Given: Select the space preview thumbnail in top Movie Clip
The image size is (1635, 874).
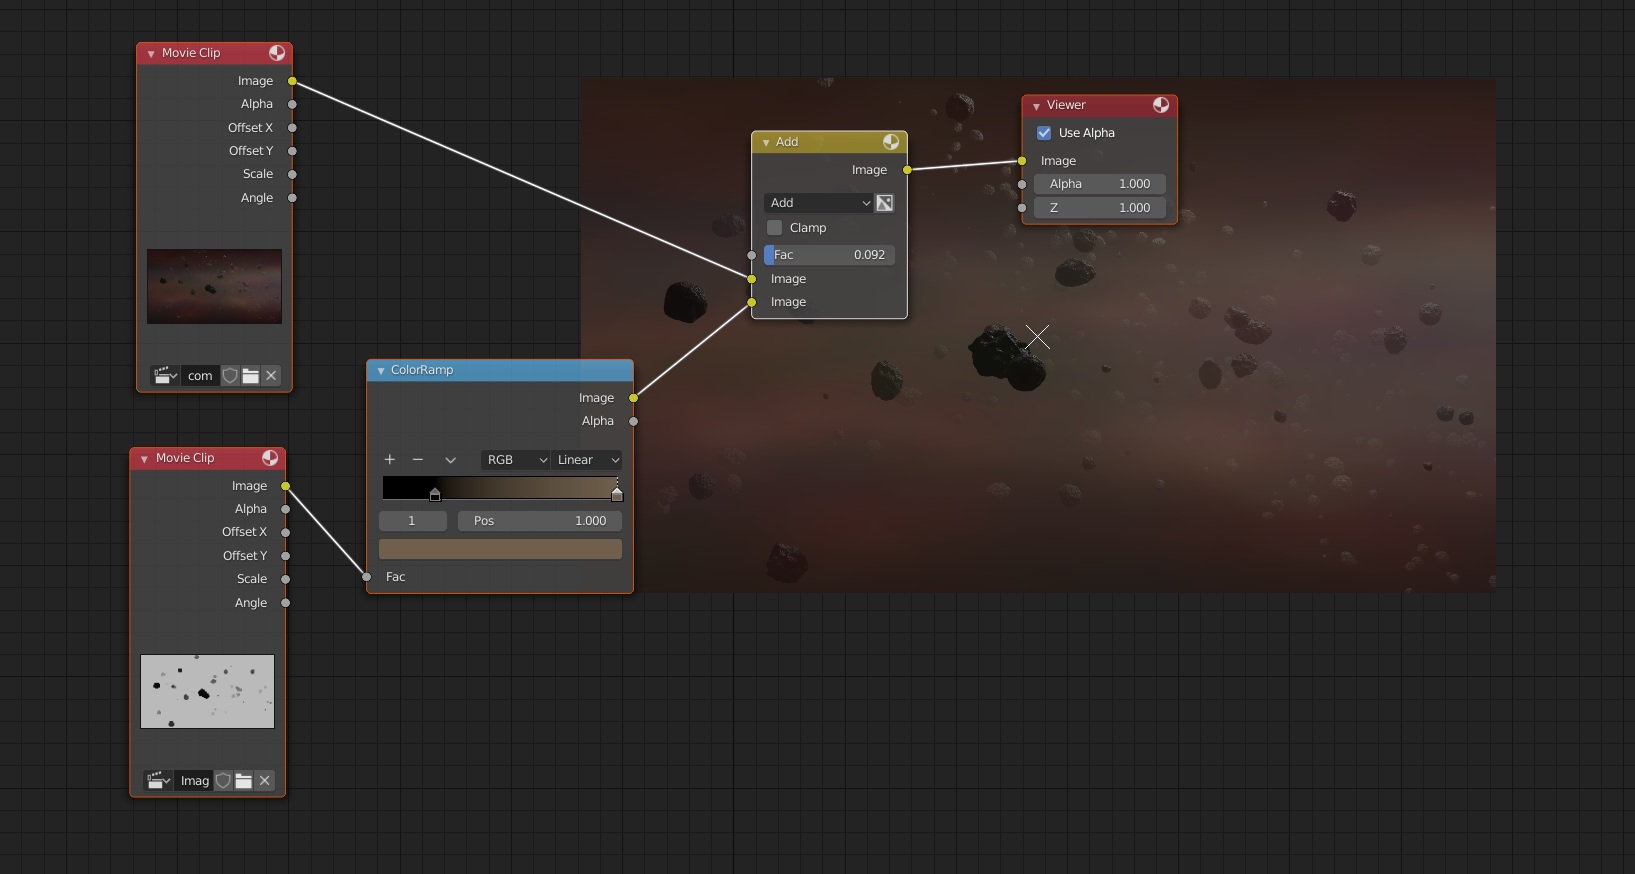Looking at the screenshot, I should coord(214,286).
